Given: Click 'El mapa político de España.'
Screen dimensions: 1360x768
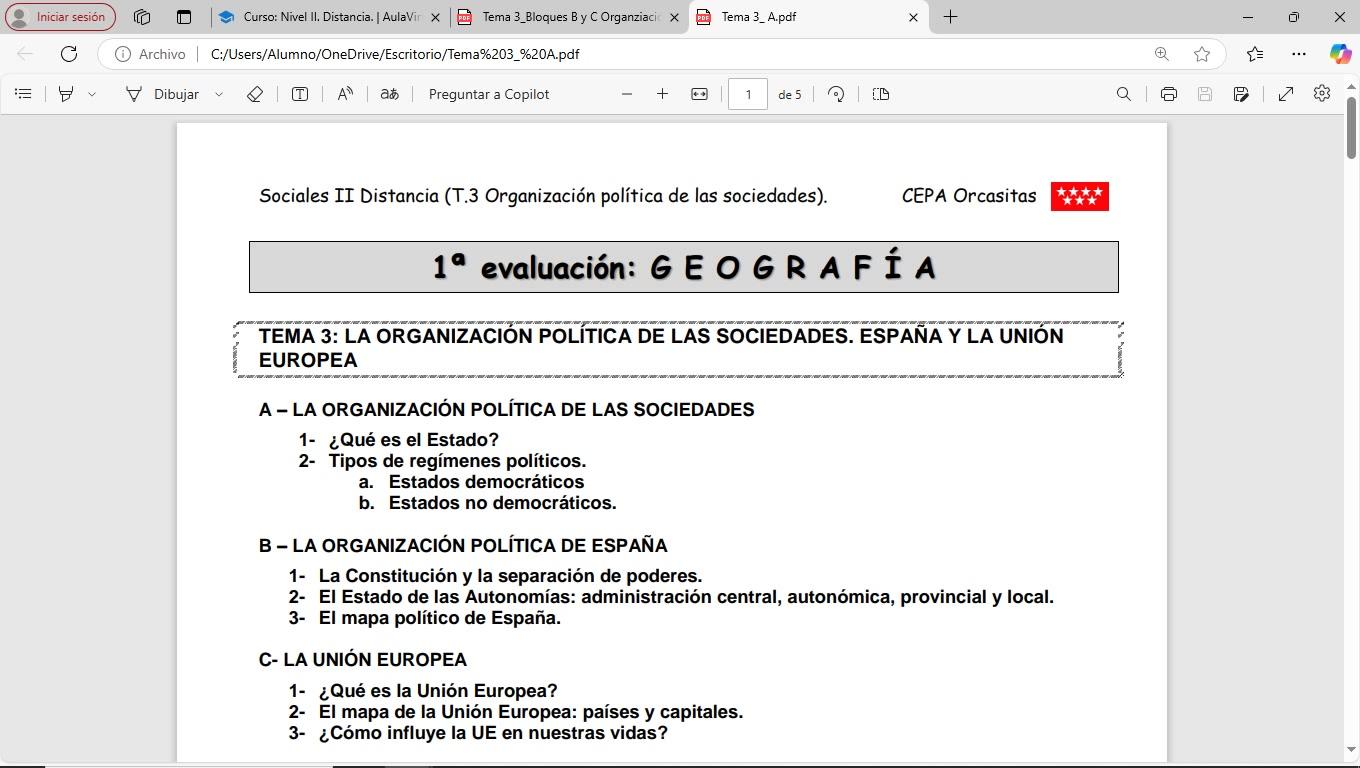Looking at the screenshot, I should 440,618.
